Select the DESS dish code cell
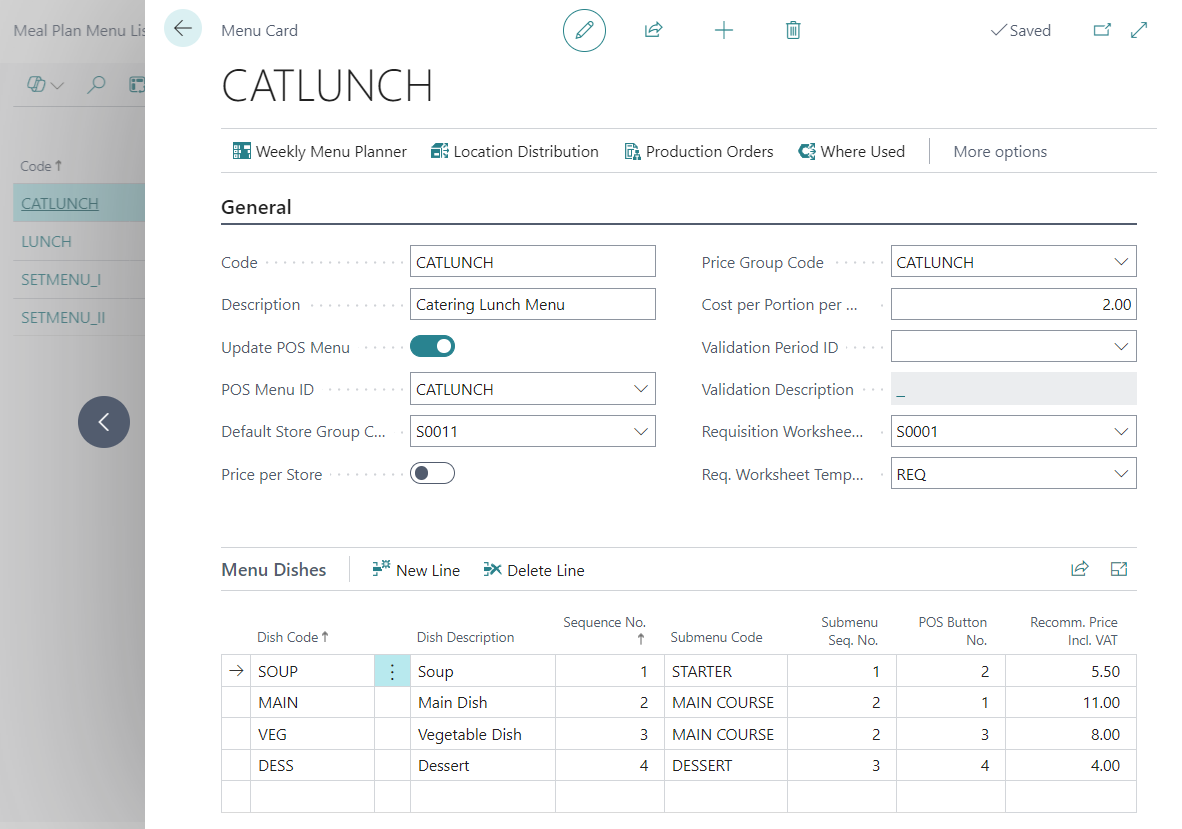Viewport: 1182px width, 829px height. pos(312,765)
